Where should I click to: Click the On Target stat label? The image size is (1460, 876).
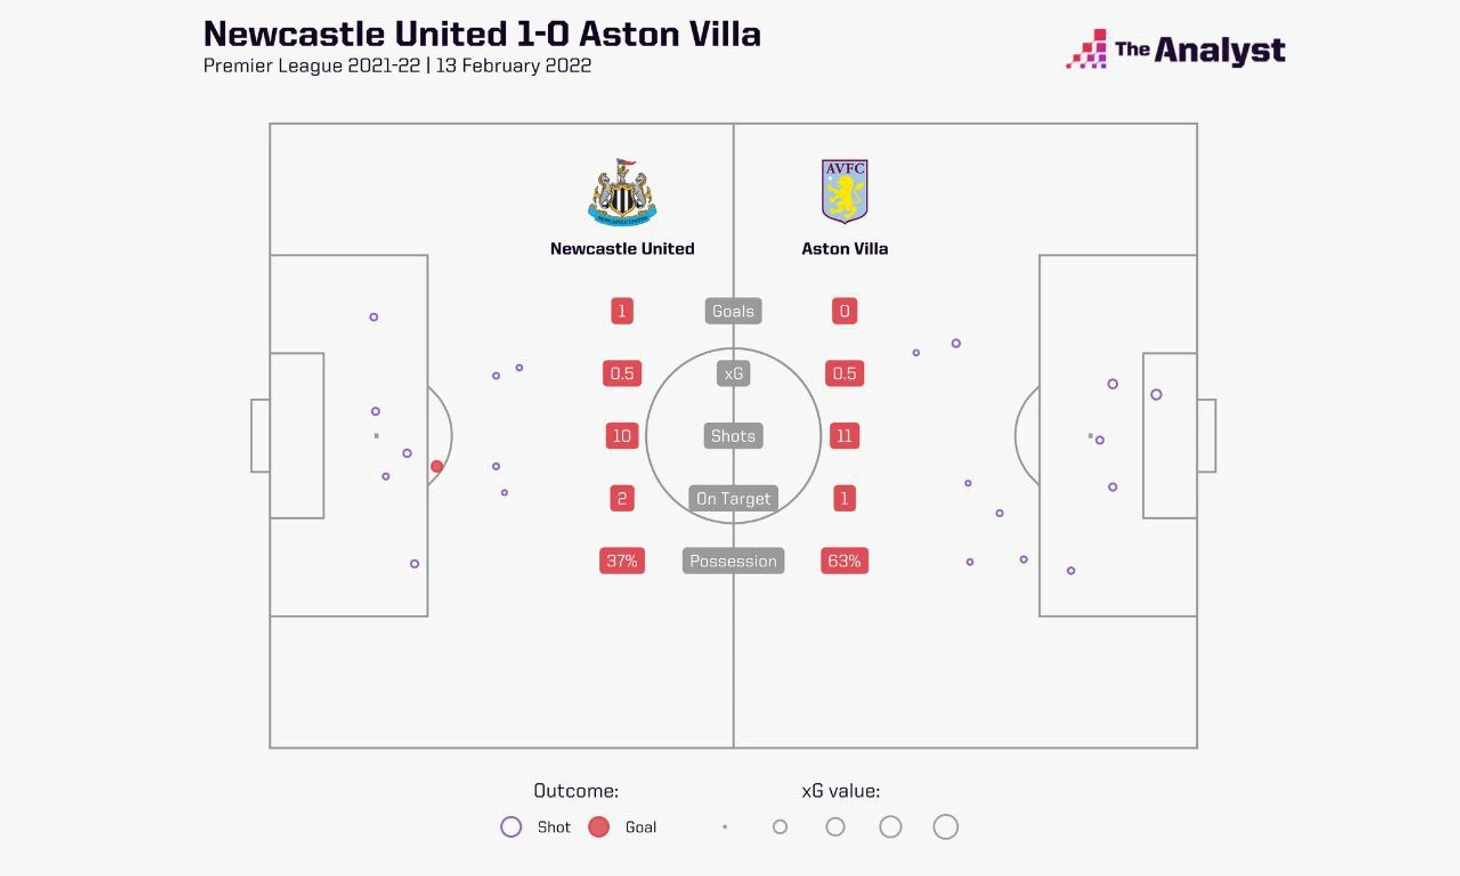733,498
